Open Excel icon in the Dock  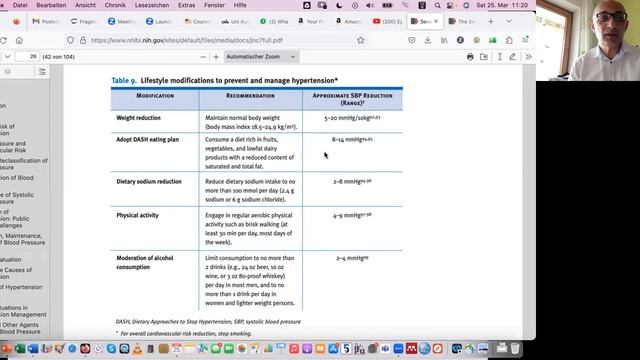[20, 349]
